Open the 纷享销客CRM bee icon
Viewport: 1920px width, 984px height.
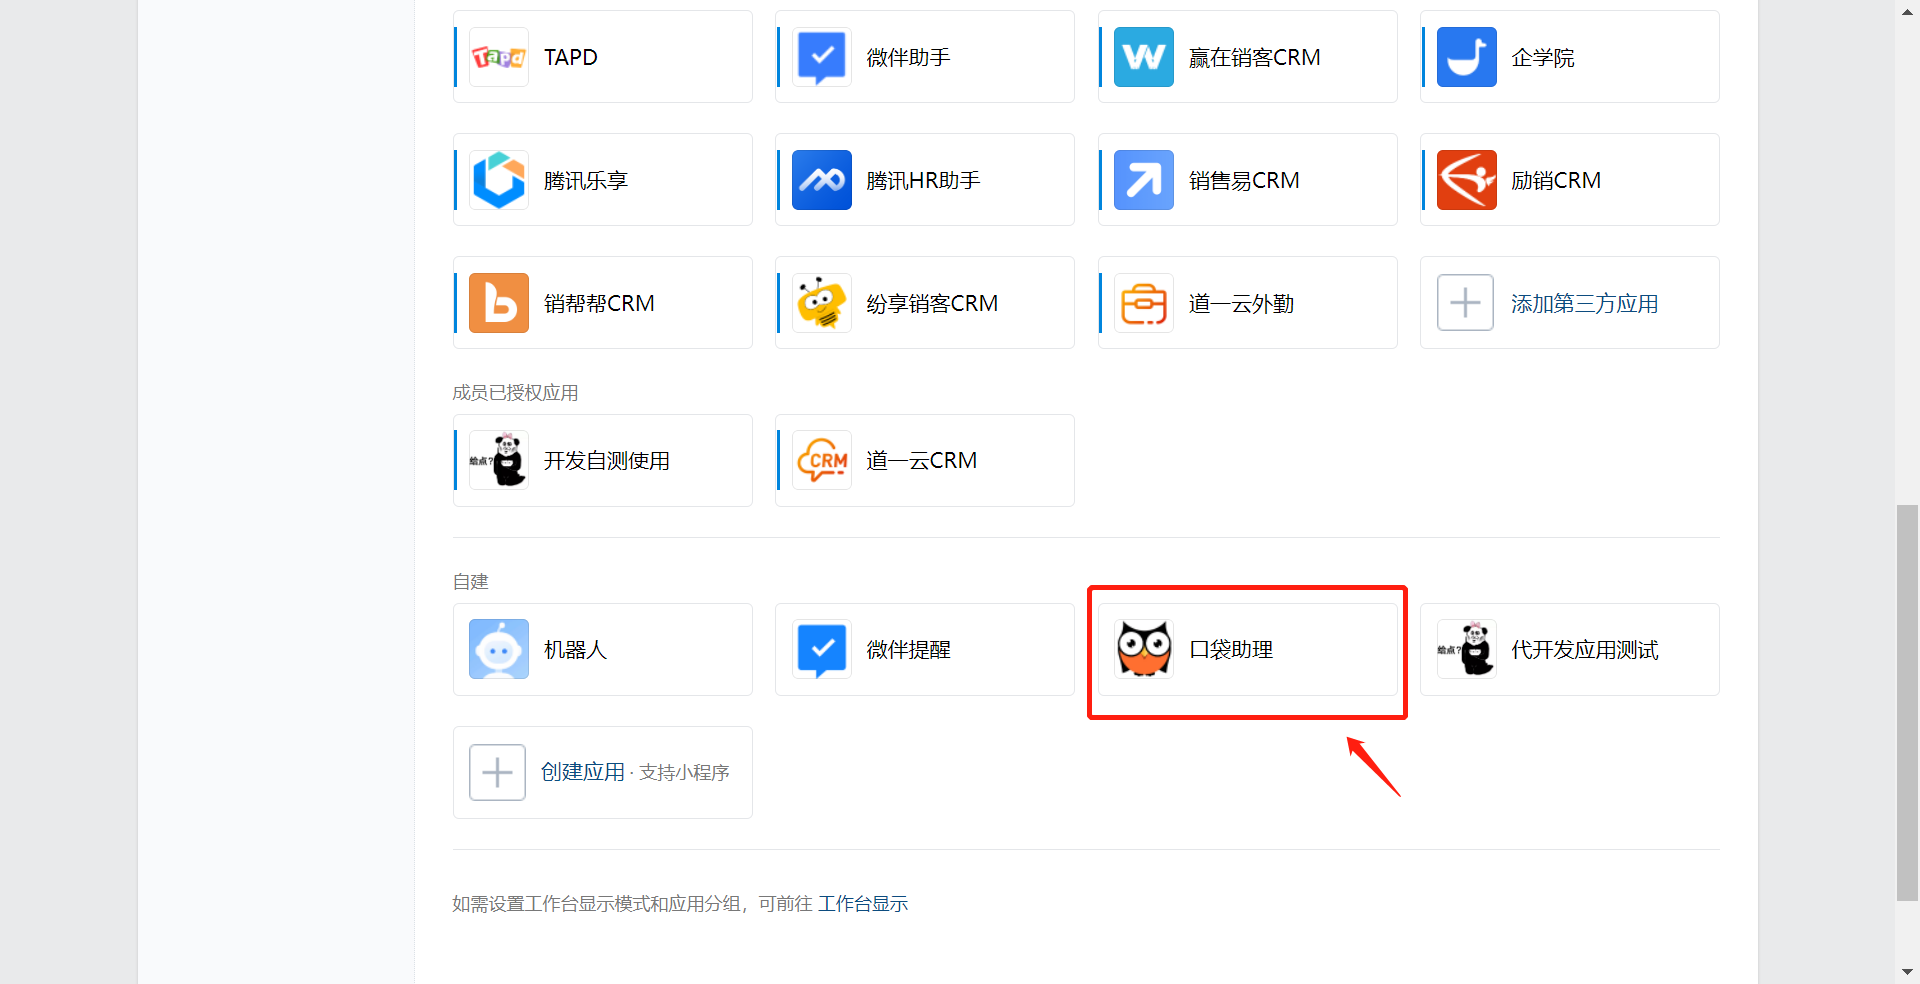pos(822,303)
